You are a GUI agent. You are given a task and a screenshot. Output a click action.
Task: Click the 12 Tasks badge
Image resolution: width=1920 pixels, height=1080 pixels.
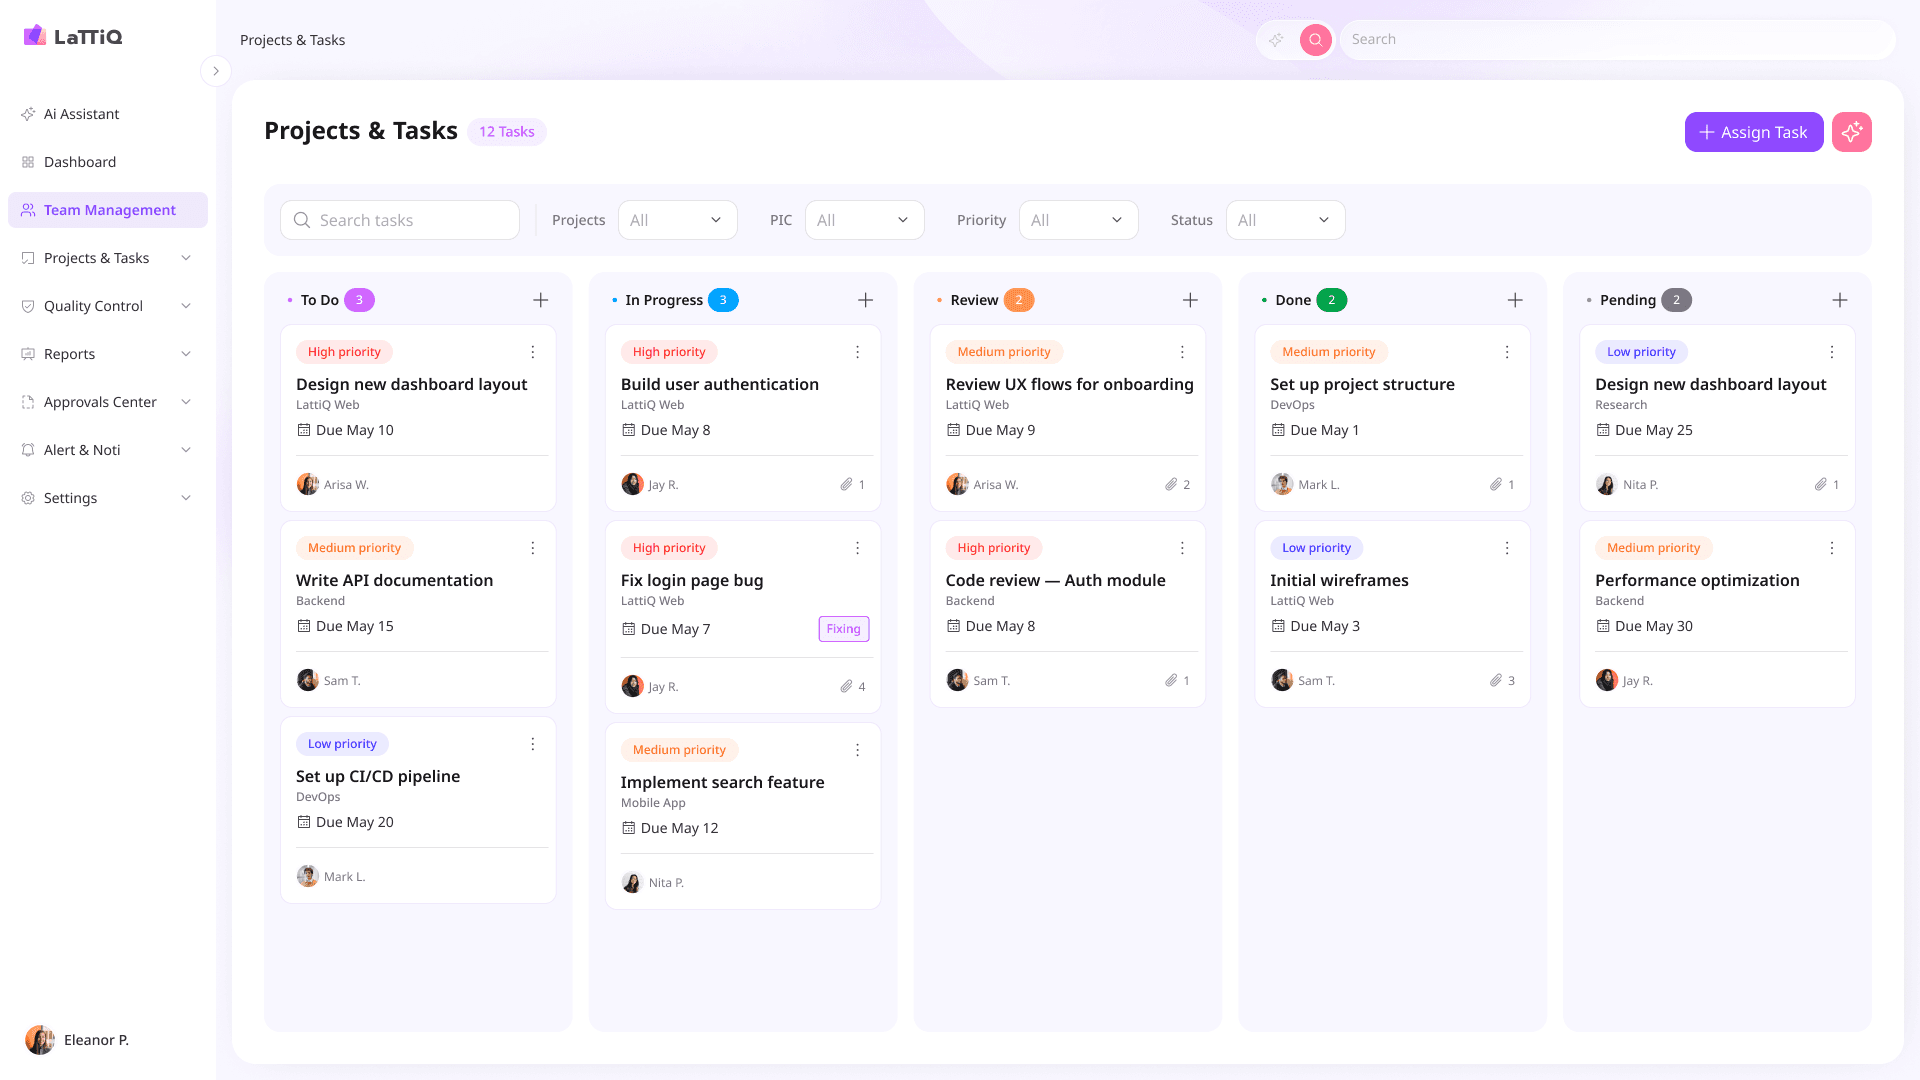[507, 132]
